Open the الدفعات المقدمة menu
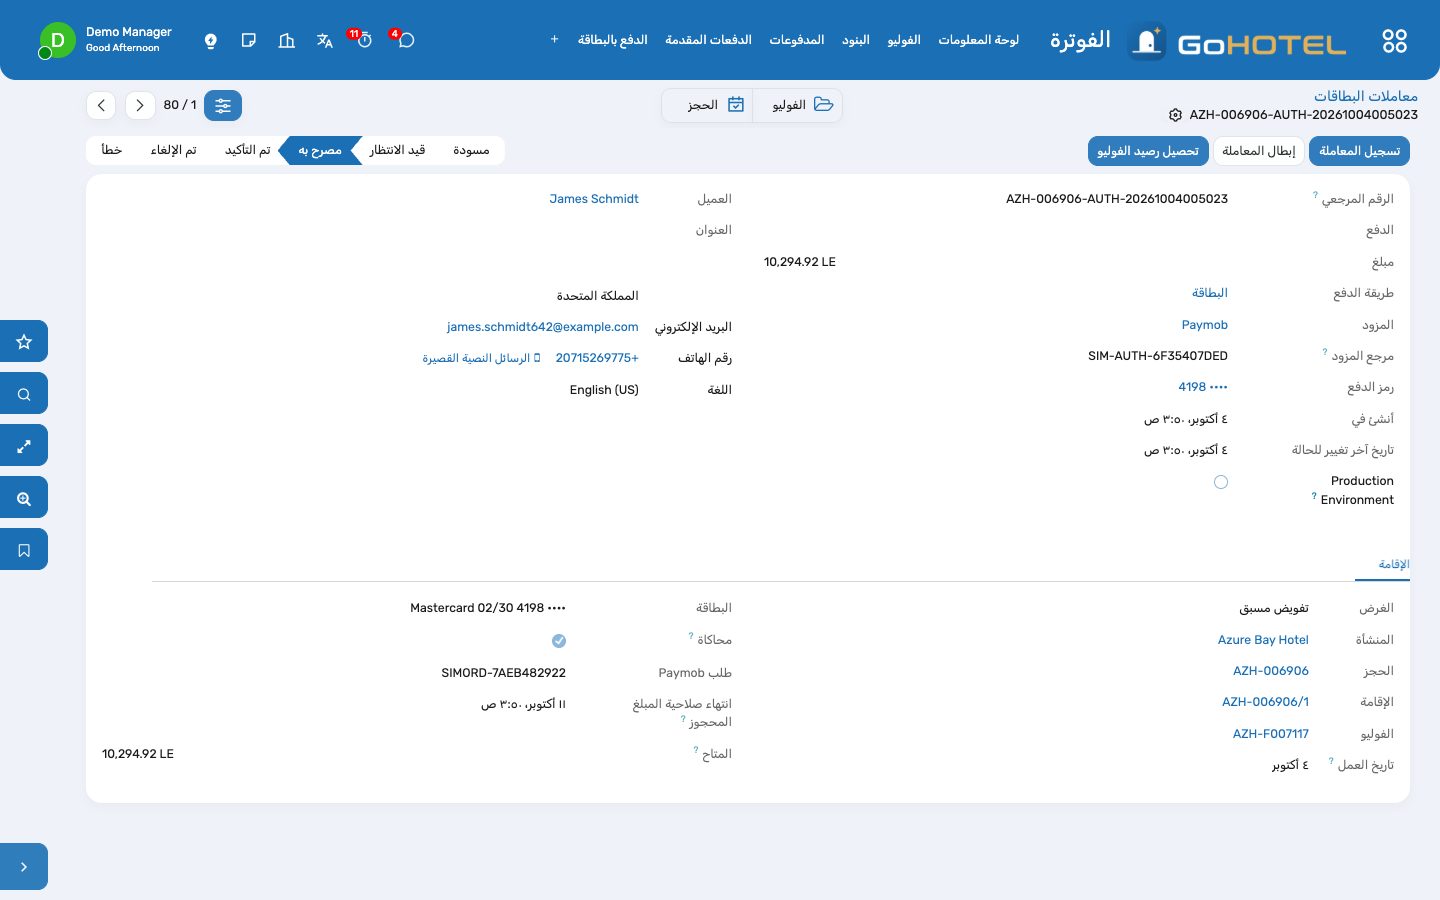 pyautogui.click(x=708, y=40)
